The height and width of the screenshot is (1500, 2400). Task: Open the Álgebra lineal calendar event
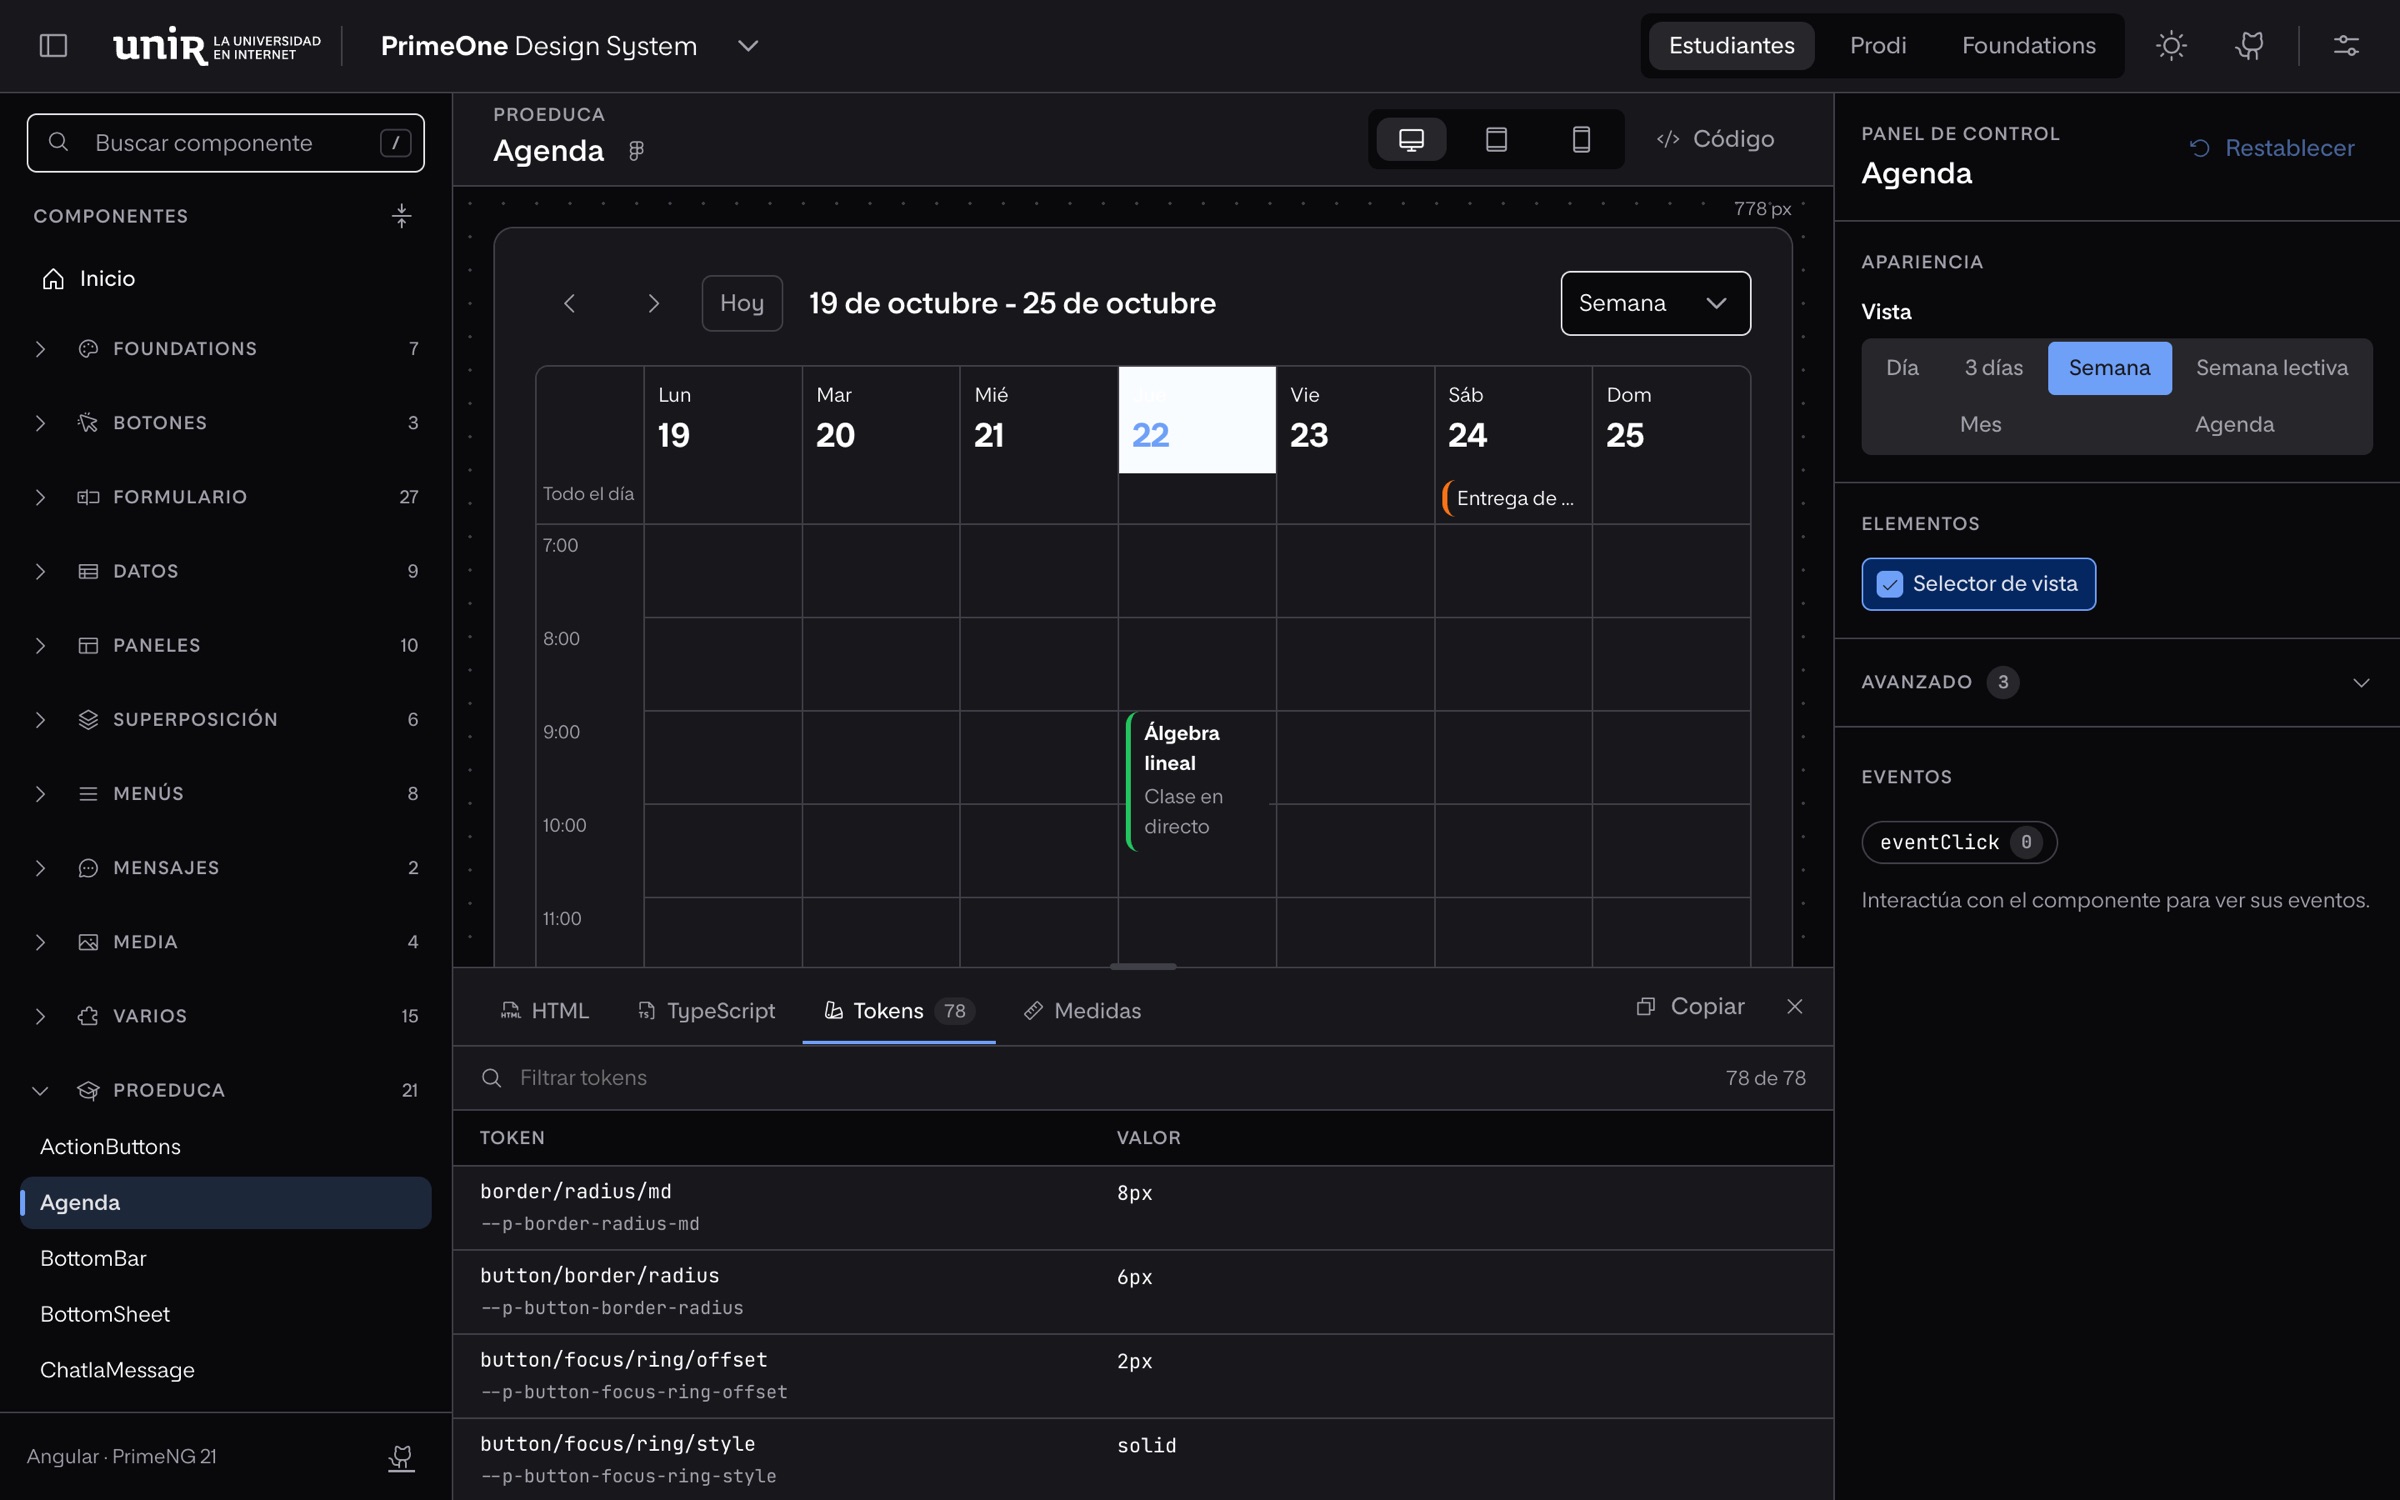point(1199,781)
